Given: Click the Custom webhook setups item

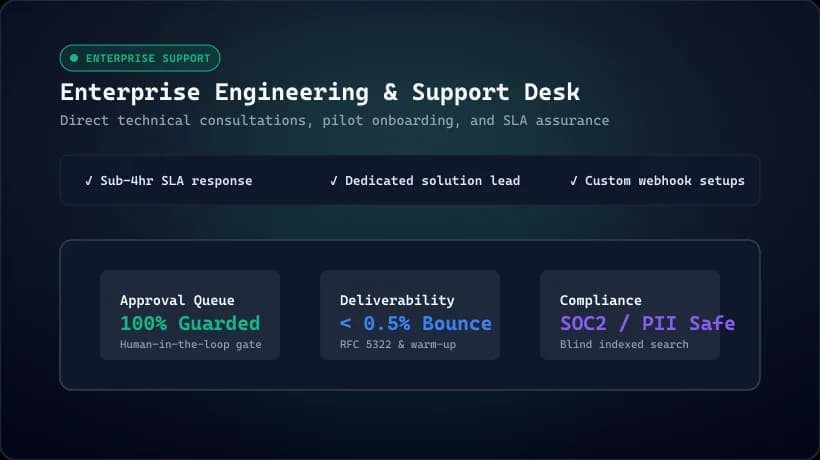Looking at the screenshot, I should [657, 181].
